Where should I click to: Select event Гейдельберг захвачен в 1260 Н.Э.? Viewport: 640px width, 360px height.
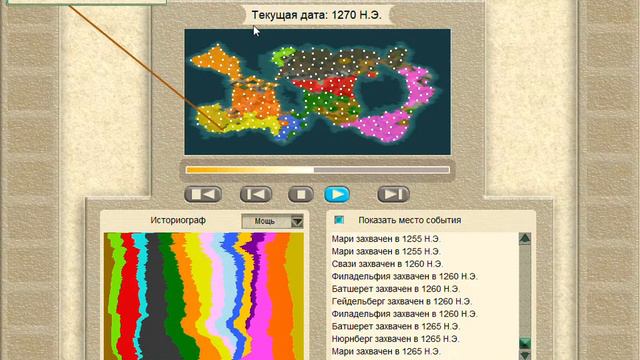[x=402, y=301]
